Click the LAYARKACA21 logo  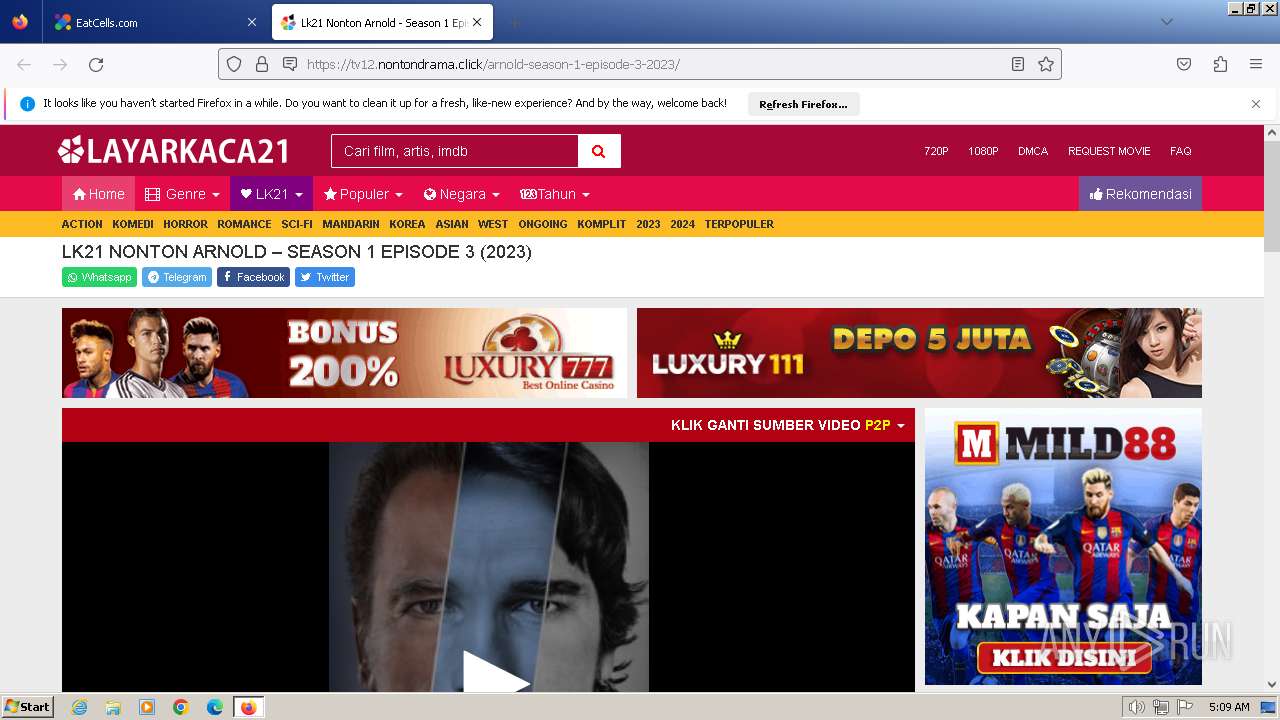click(x=173, y=151)
